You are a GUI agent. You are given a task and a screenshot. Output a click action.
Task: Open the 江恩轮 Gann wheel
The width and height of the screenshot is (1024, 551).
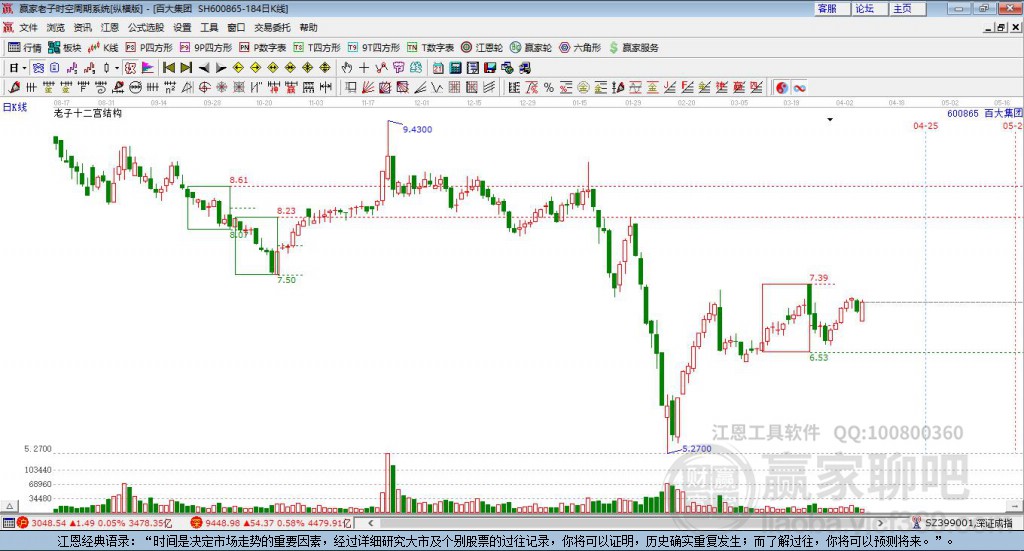[482, 48]
